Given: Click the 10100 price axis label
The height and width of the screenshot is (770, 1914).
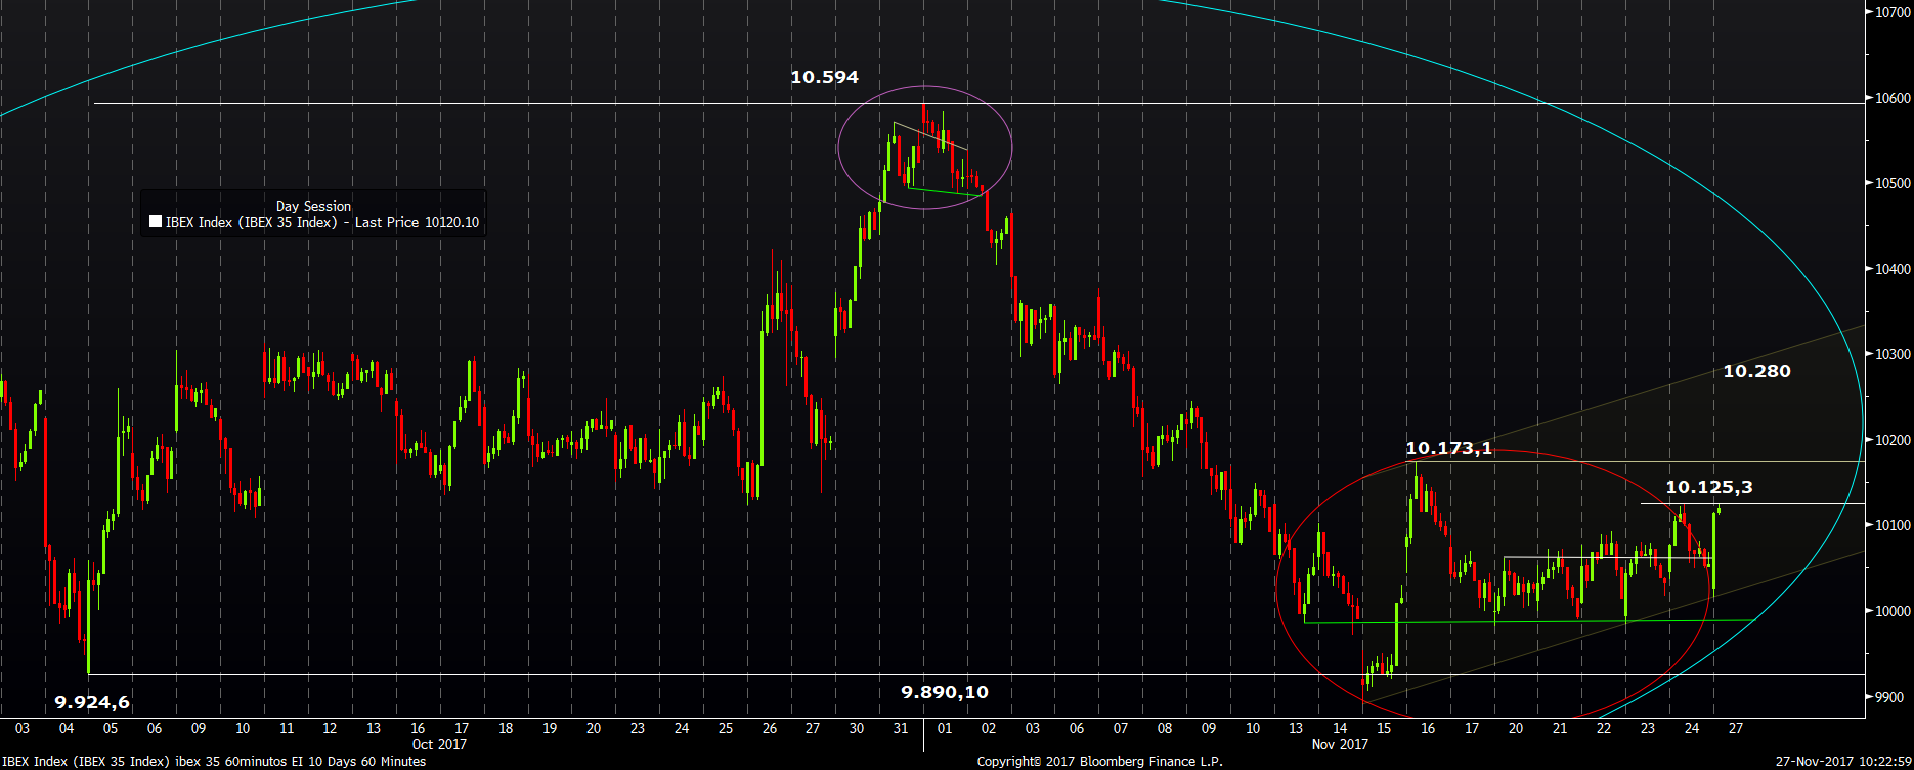Looking at the screenshot, I should 1893,525.
